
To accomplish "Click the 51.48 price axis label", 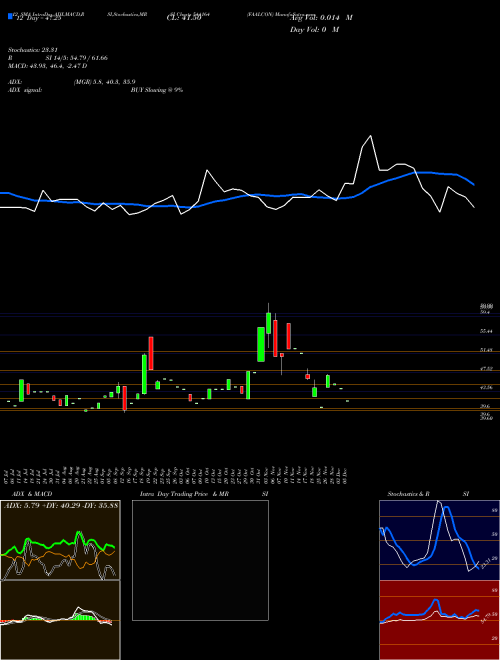I will tap(486, 350).
